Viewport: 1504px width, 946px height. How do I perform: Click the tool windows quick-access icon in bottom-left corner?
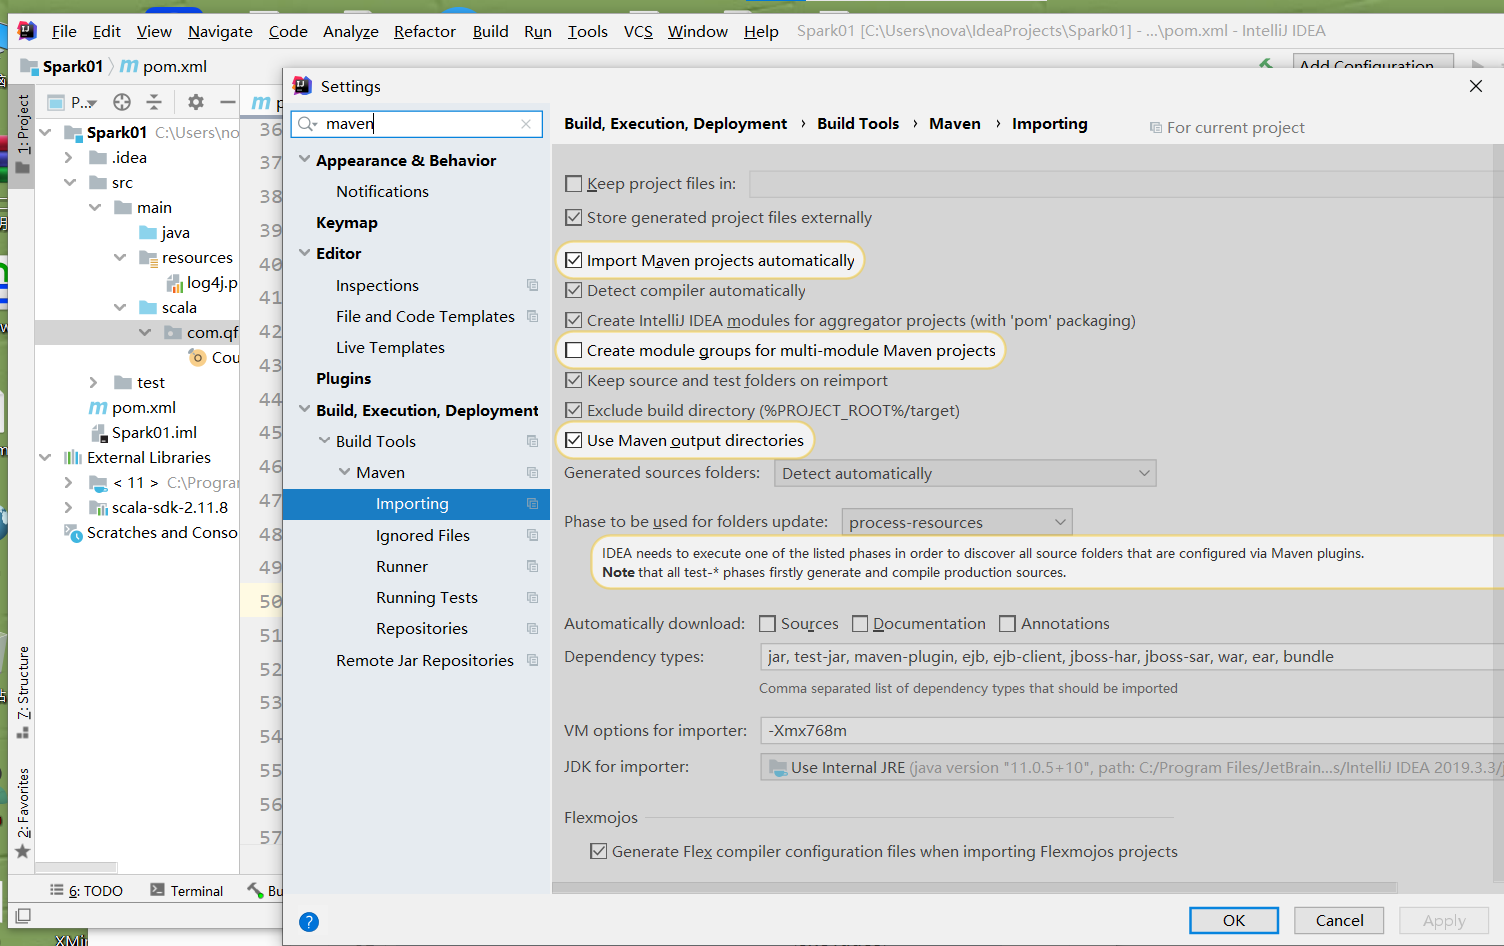pos(23,915)
